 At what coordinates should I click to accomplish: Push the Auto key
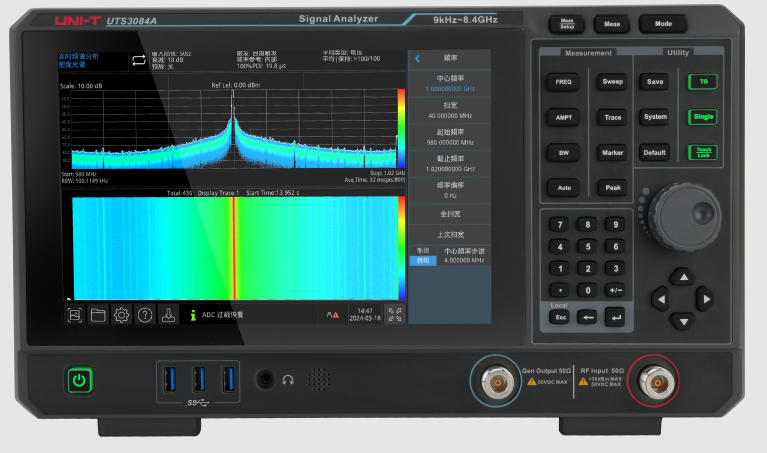pyautogui.click(x=564, y=188)
